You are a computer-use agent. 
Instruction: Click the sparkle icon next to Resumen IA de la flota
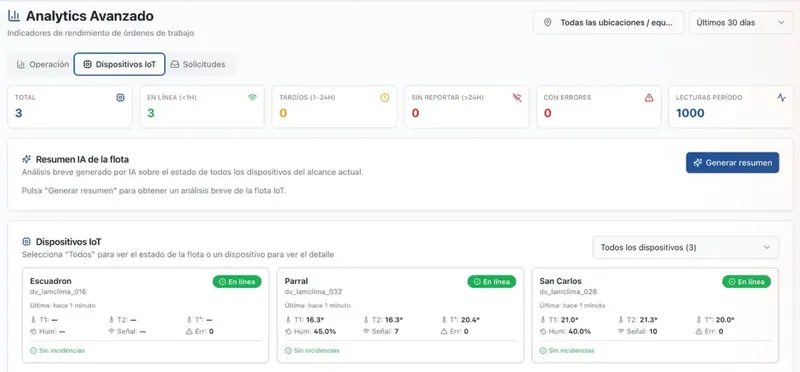(x=27, y=160)
